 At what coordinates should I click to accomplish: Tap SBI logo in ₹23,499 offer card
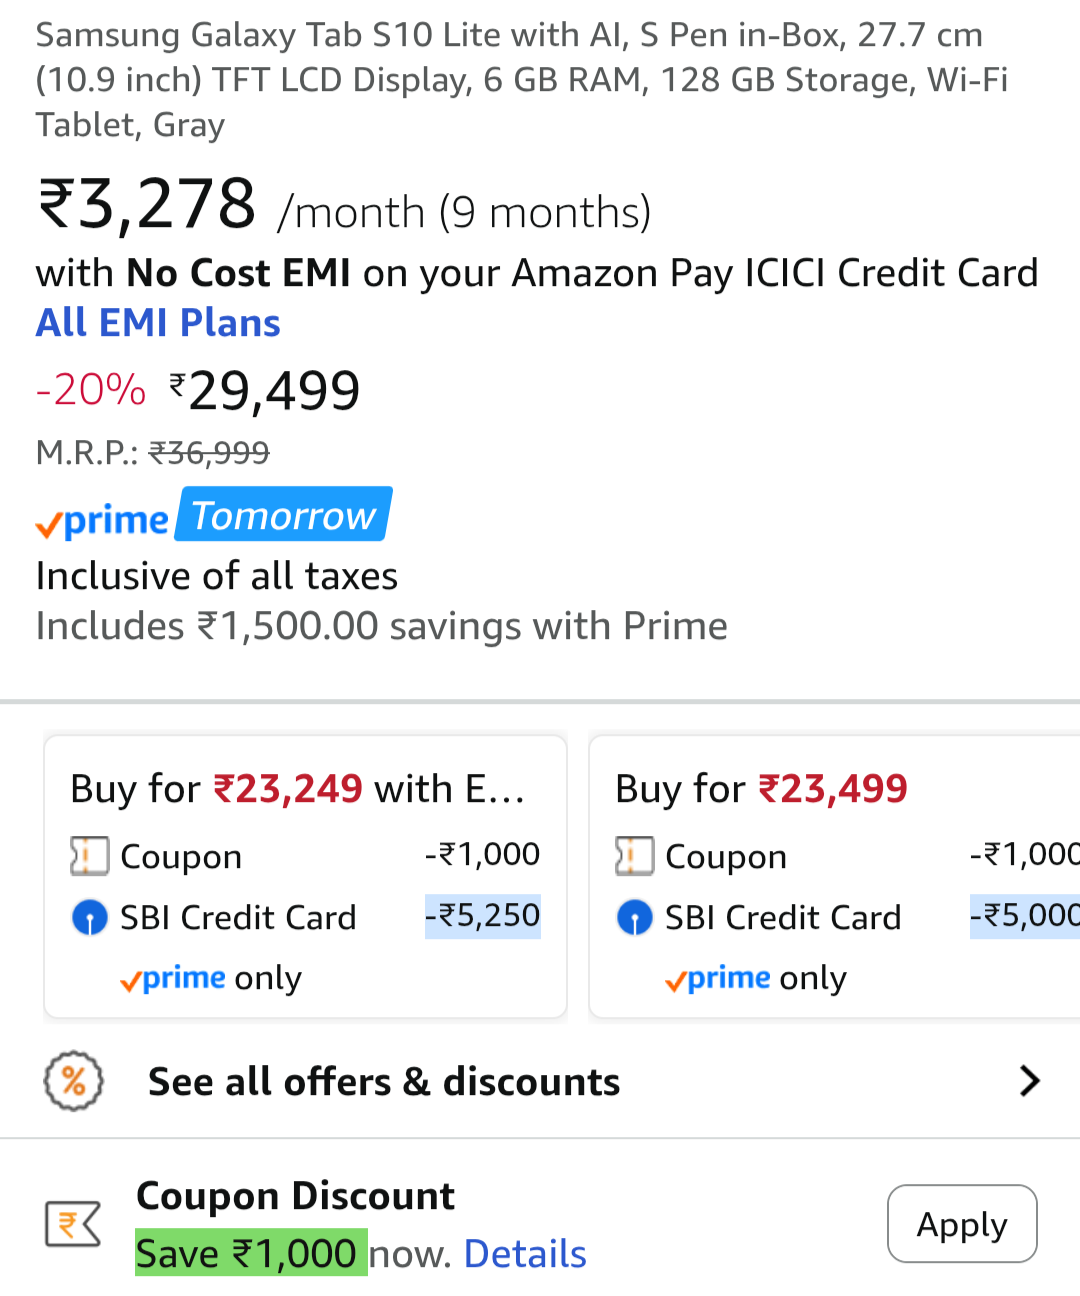(635, 917)
